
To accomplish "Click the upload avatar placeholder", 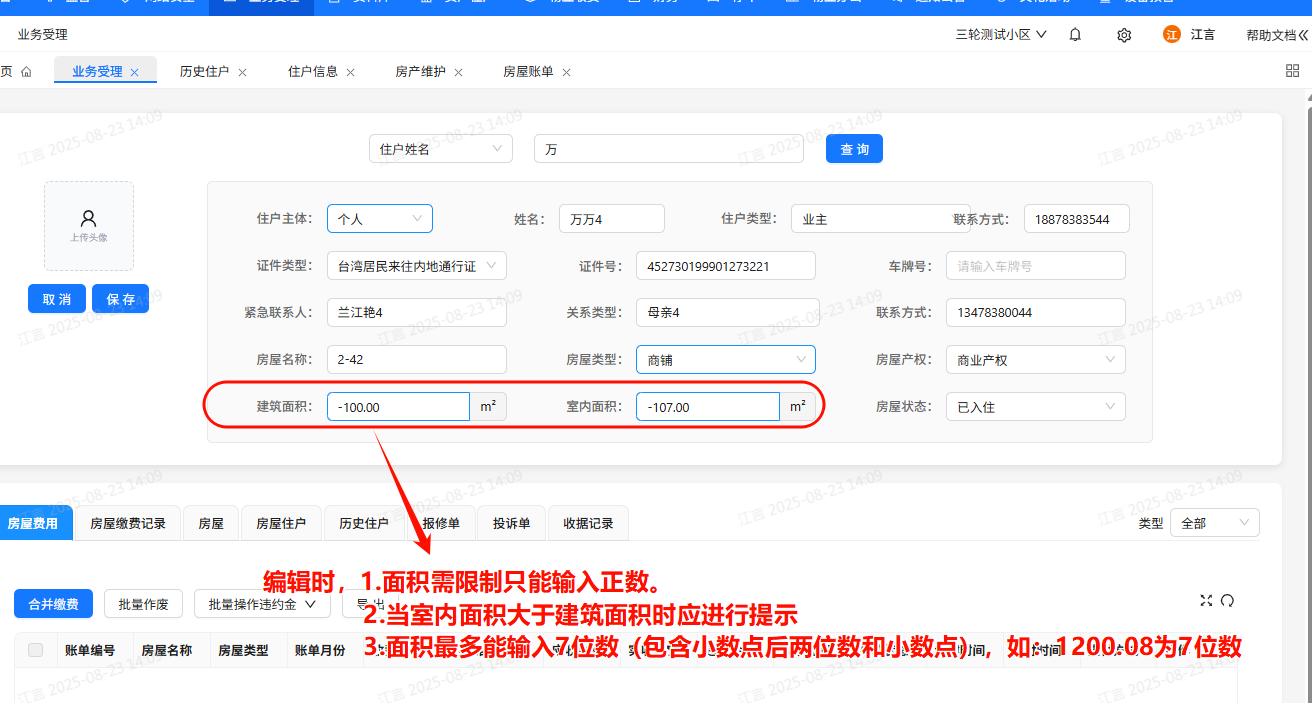I will pos(88,225).
